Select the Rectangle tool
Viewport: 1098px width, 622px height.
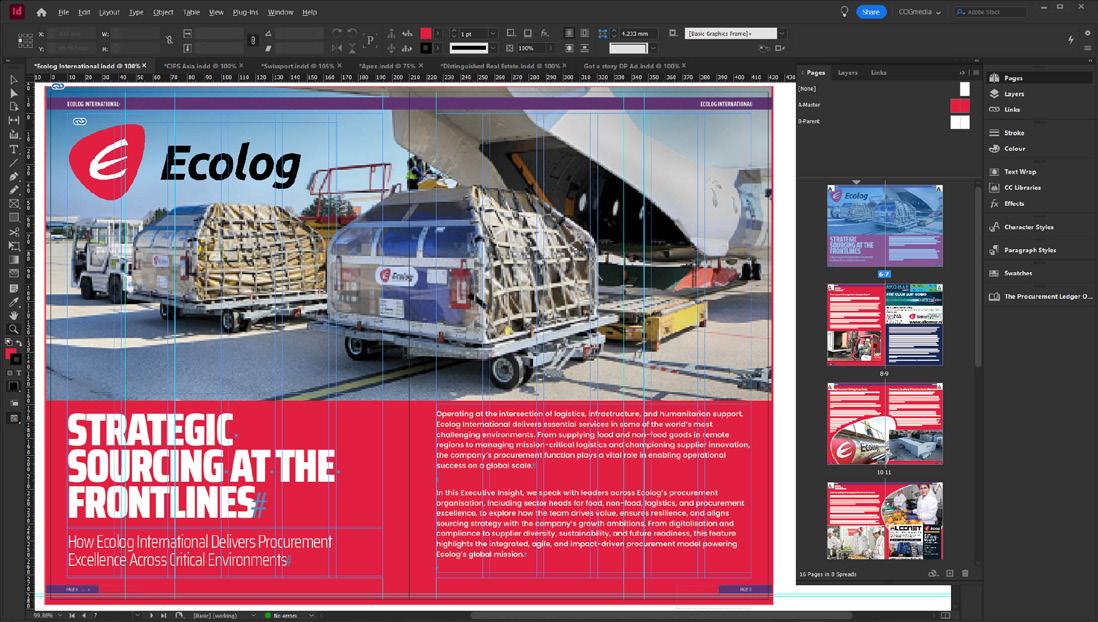click(x=13, y=217)
